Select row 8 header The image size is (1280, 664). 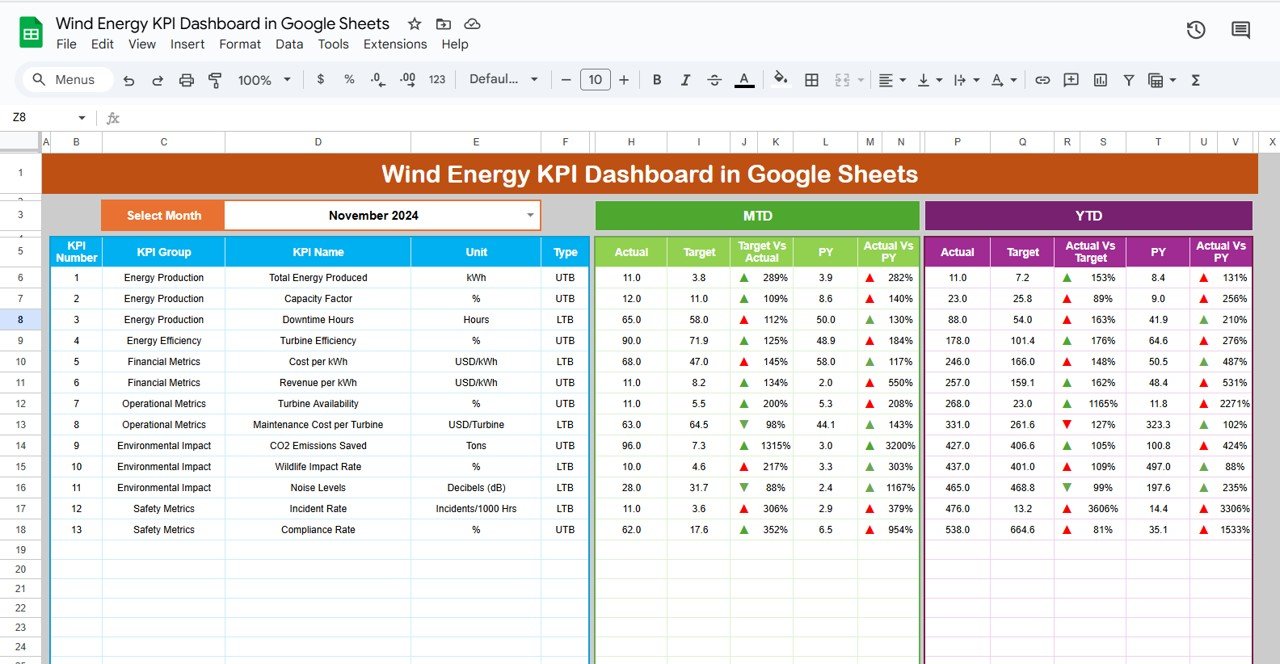click(x=20, y=320)
